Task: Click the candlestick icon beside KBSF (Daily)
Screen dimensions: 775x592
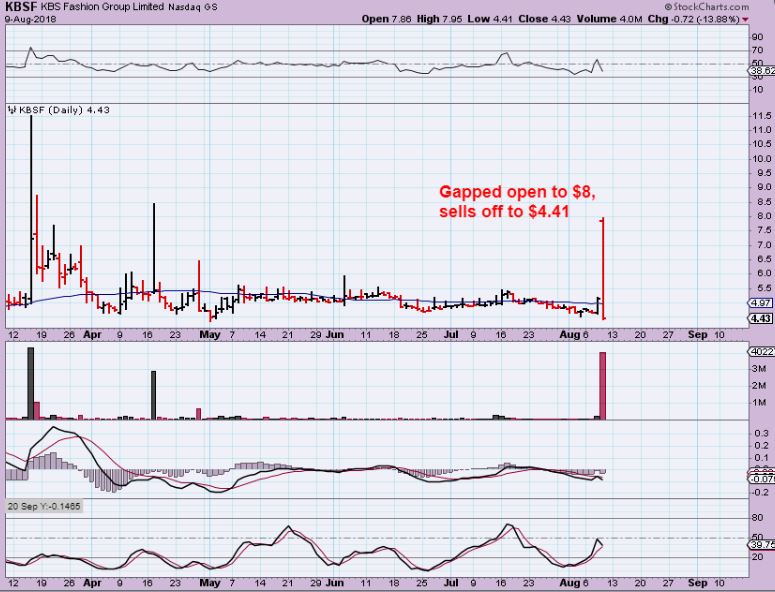Action: click(x=12, y=110)
